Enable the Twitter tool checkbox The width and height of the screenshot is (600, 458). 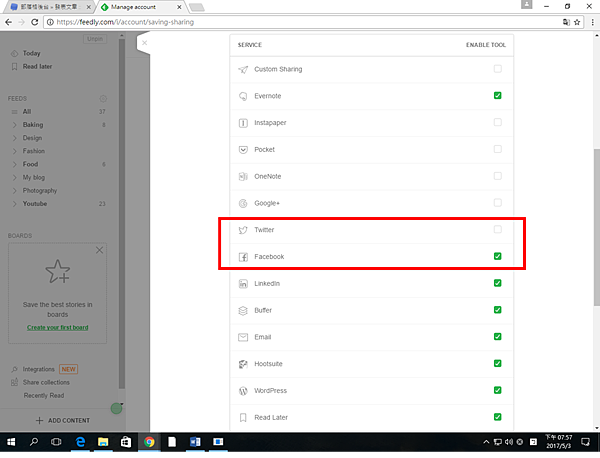(x=497, y=230)
